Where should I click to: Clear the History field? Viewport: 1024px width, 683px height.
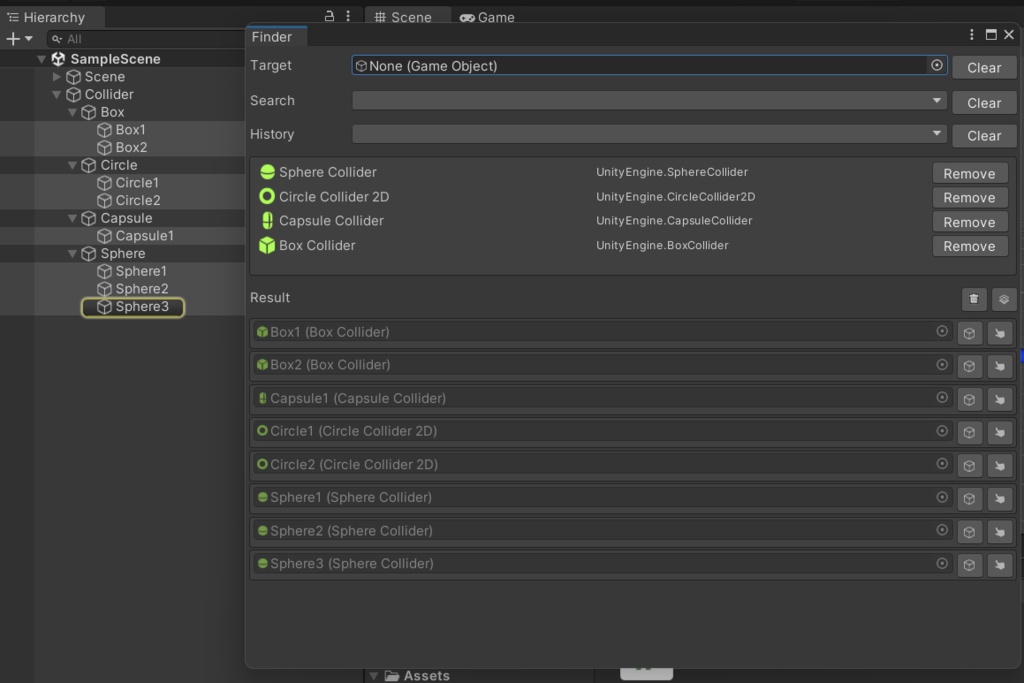point(984,136)
